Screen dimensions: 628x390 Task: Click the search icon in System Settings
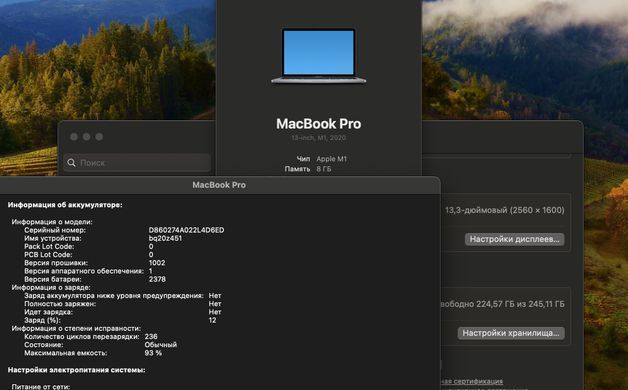[x=71, y=163]
